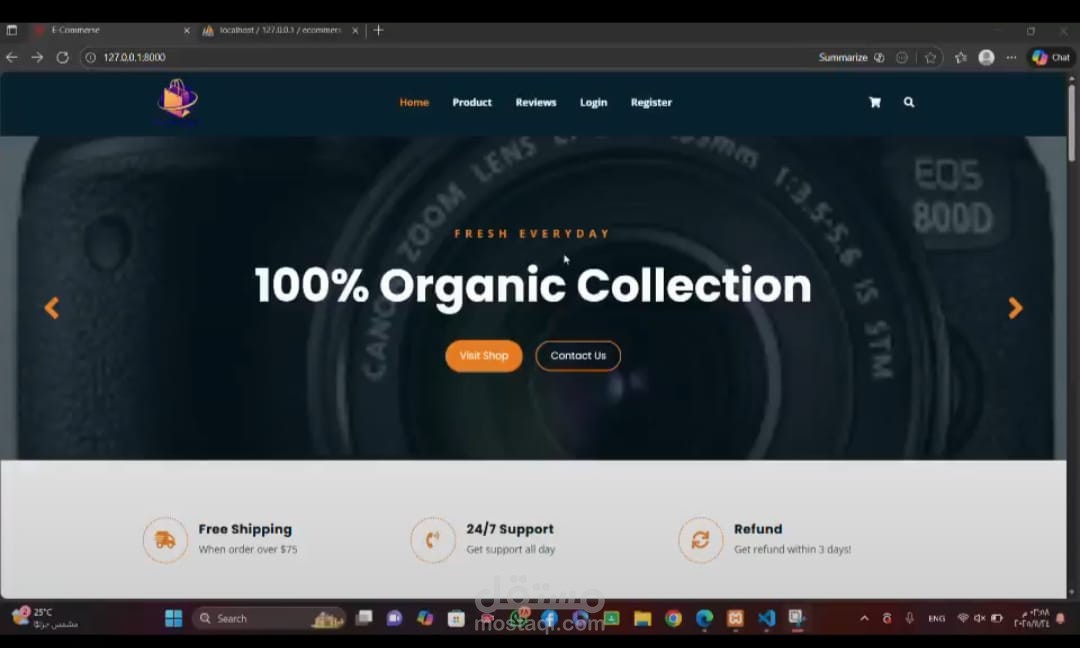Viewport: 1080px width, 648px height.
Task: Add this page to favorites star
Action: pos(931,57)
